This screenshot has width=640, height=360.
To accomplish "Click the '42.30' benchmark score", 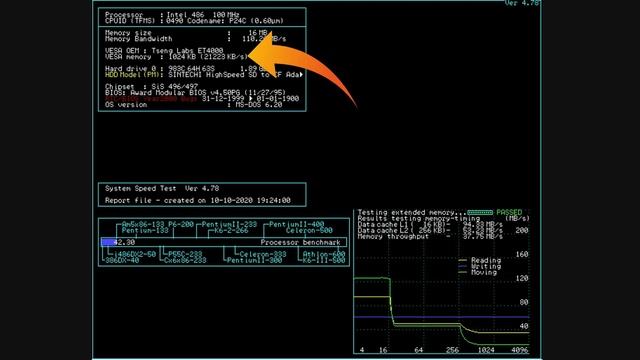I will pos(124,242).
